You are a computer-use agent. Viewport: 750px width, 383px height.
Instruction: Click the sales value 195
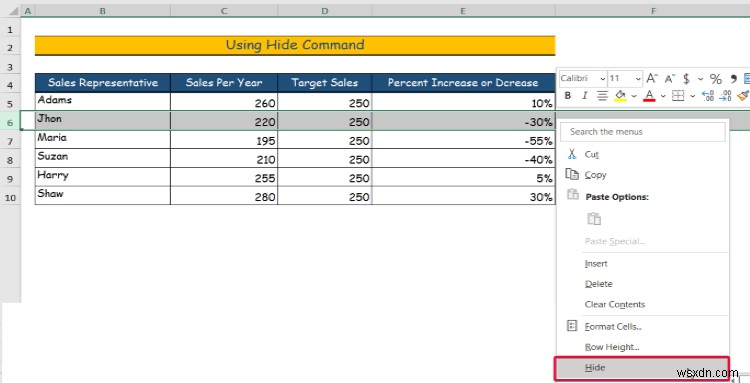pos(224,139)
